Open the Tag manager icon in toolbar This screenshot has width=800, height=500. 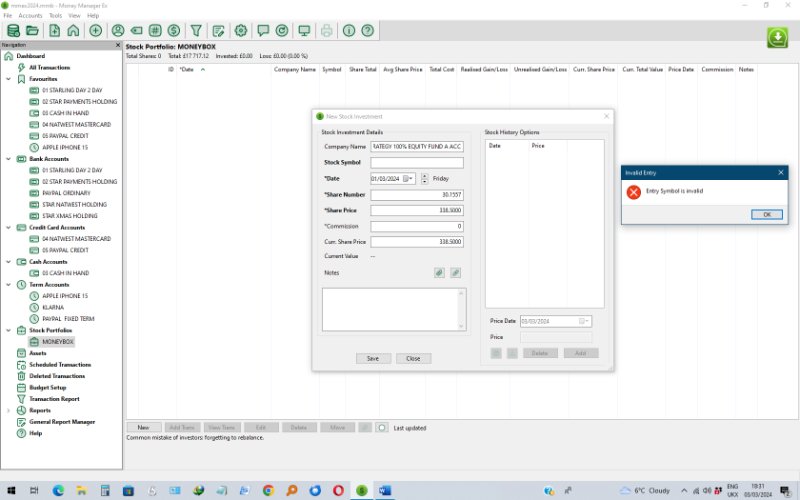pyautogui.click(x=136, y=31)
